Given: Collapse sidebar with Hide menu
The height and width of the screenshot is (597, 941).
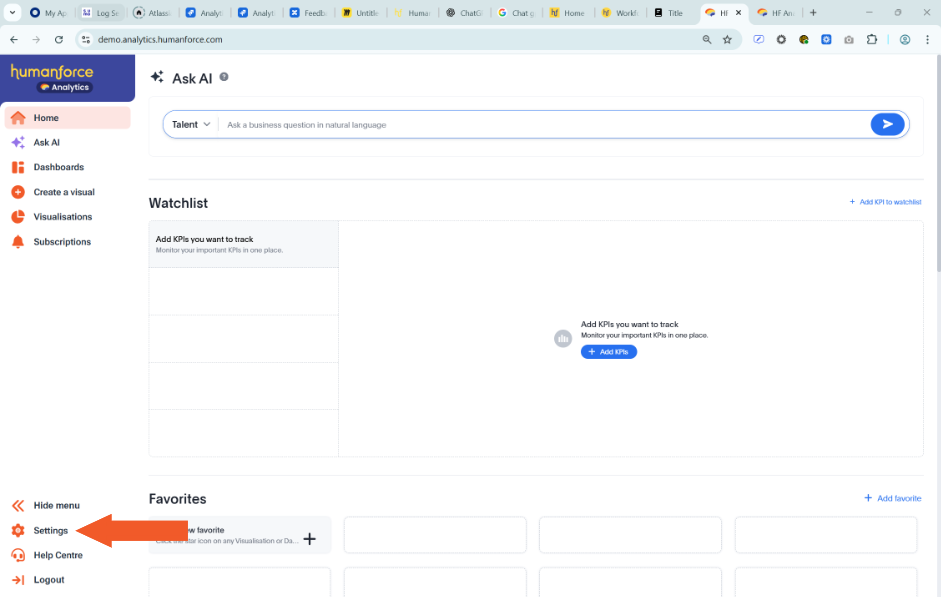Looking at the screenshot, I should pos(56,506).
